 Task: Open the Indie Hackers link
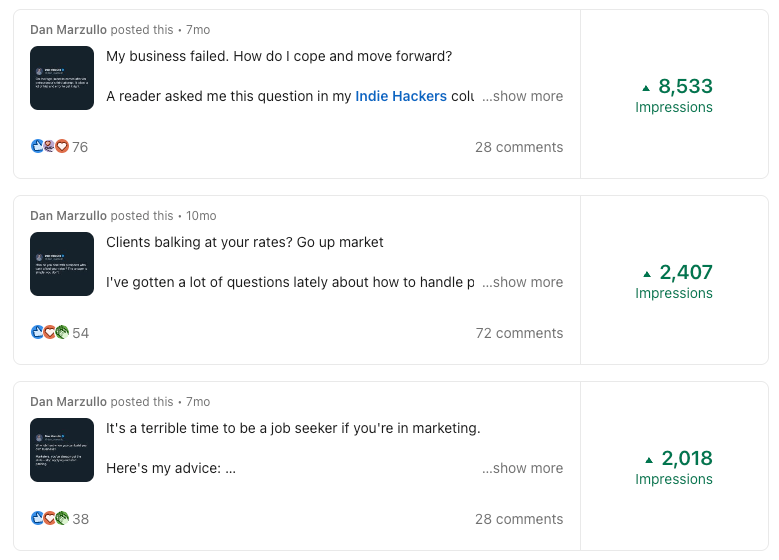pos(401,97)
